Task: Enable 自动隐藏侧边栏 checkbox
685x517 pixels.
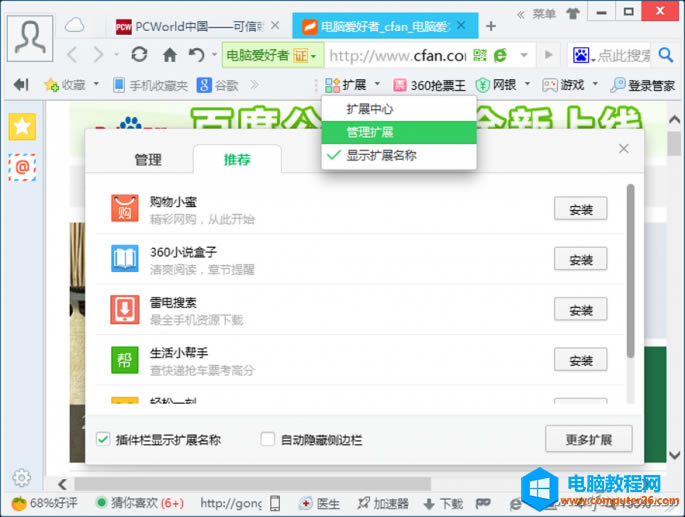Action: [267, 439]
